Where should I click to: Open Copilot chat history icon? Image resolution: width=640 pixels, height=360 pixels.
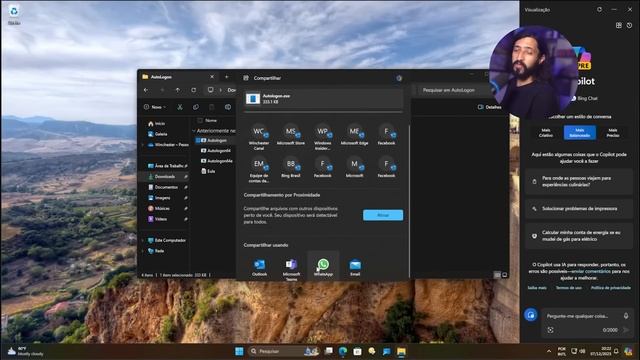point(629,25)
